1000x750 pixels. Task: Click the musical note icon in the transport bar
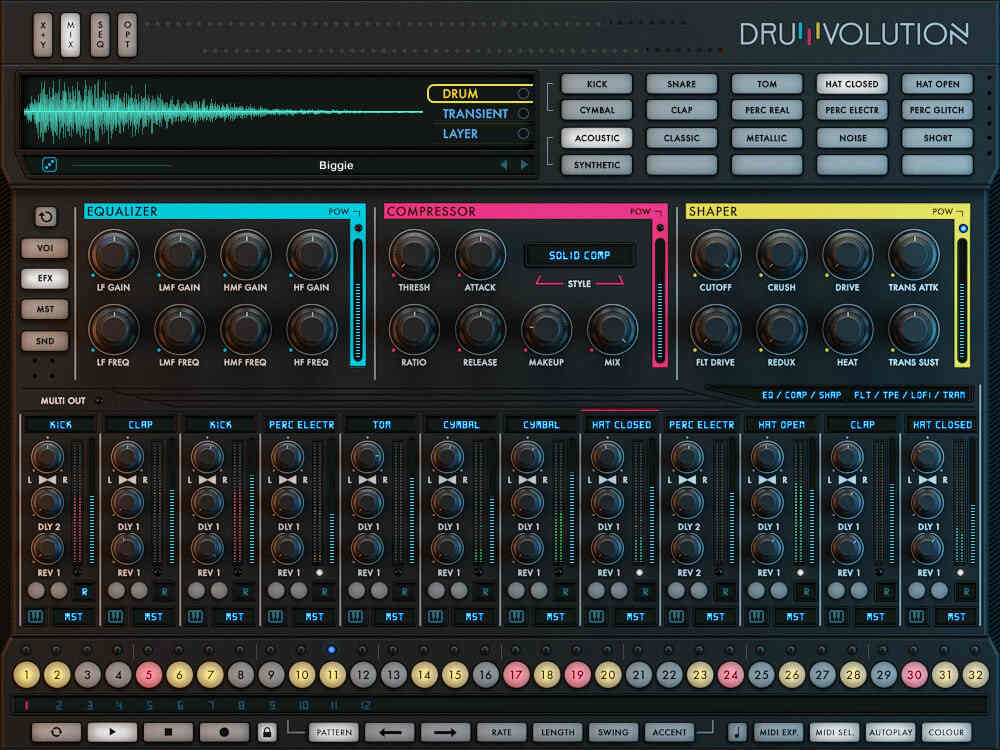click(737, 732)
